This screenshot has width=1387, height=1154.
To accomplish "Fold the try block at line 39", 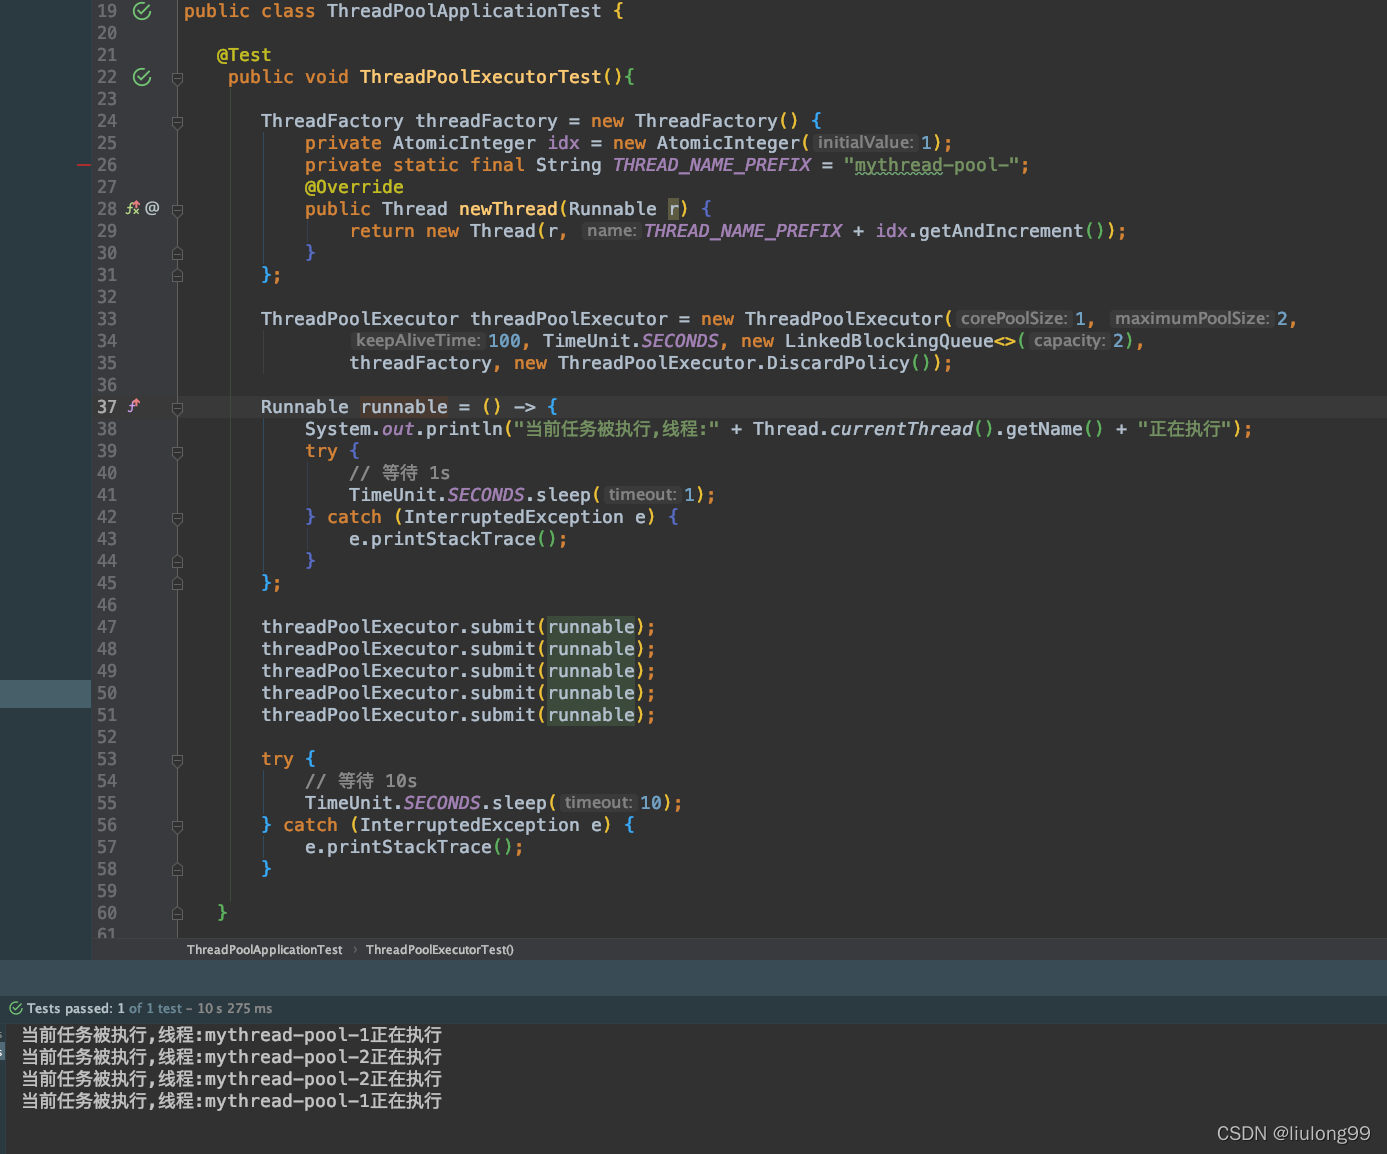I will [177, 452].
